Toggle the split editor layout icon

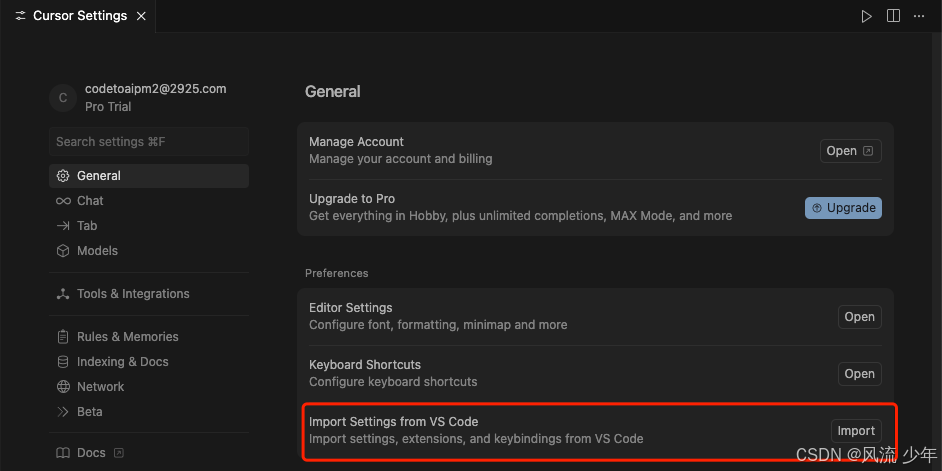tap(893, 16)
